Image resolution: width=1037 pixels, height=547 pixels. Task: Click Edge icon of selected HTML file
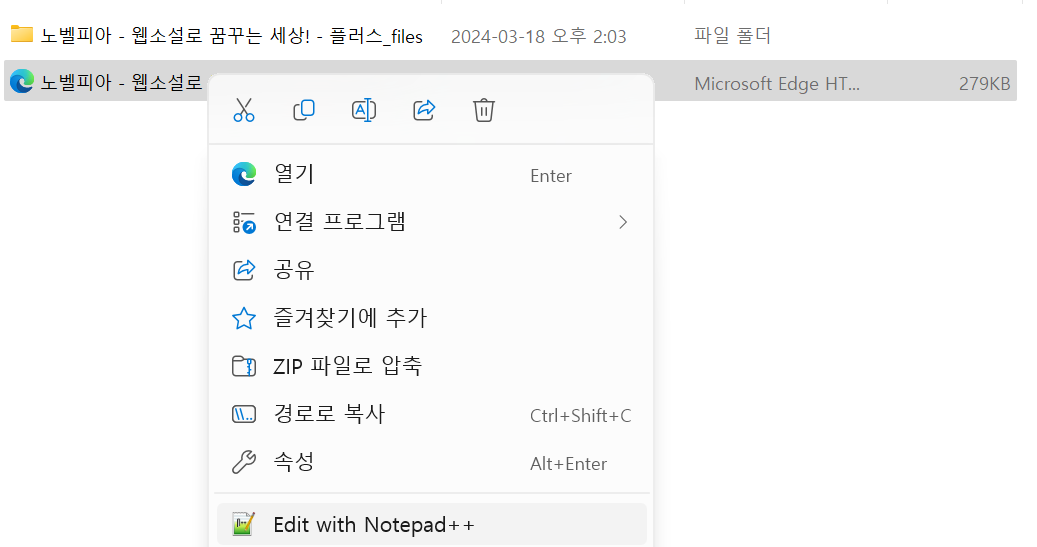click(22, 81)
